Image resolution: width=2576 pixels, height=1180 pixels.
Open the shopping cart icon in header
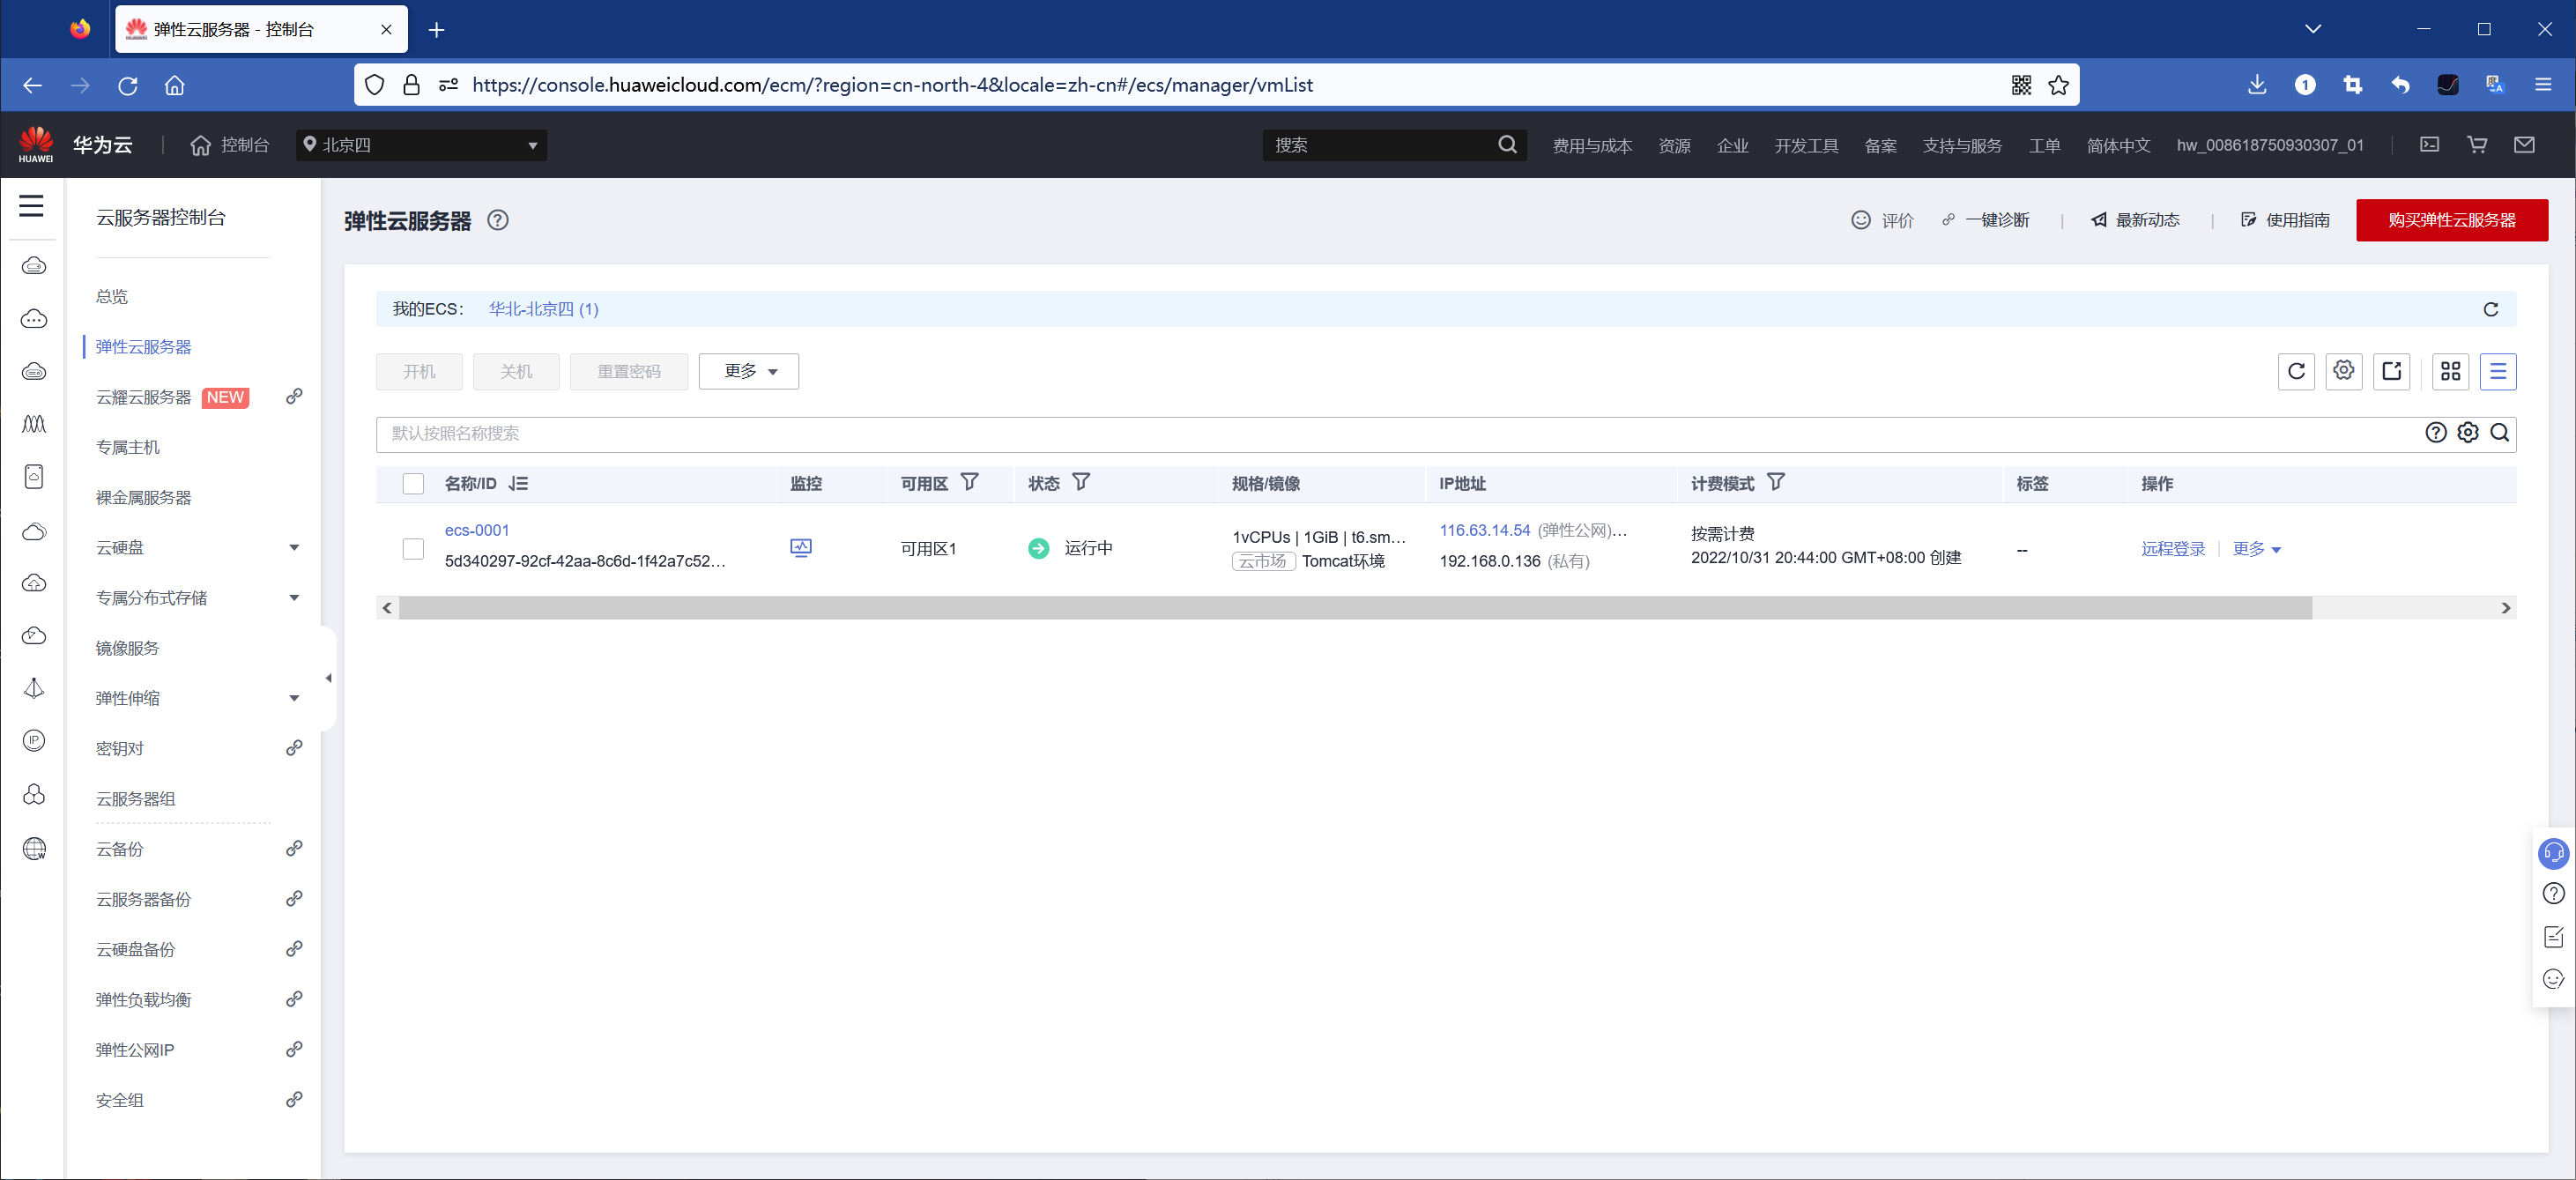pyautogui.click(x=2476, y=145)
